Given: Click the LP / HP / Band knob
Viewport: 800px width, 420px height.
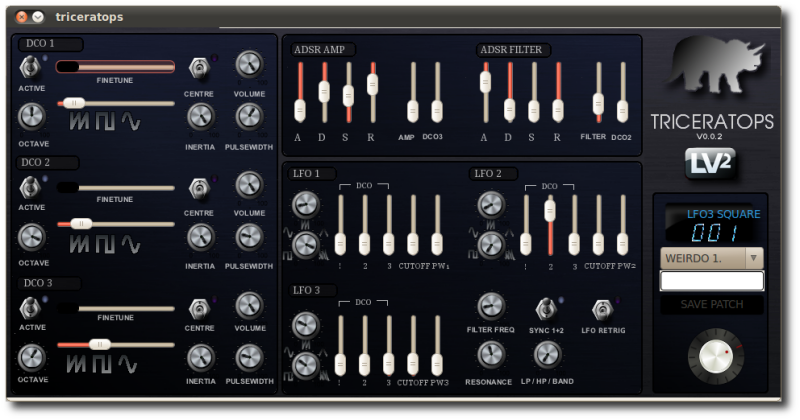Looking at the screenshot, I should 547,355.
